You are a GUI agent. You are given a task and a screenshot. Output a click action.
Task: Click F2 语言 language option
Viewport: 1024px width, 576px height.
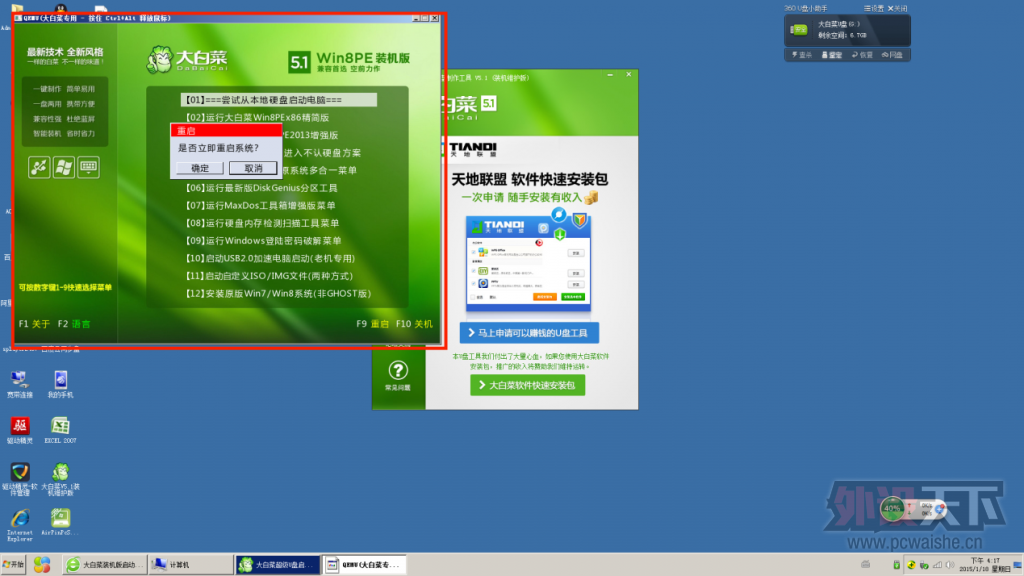tap(74, 324)
